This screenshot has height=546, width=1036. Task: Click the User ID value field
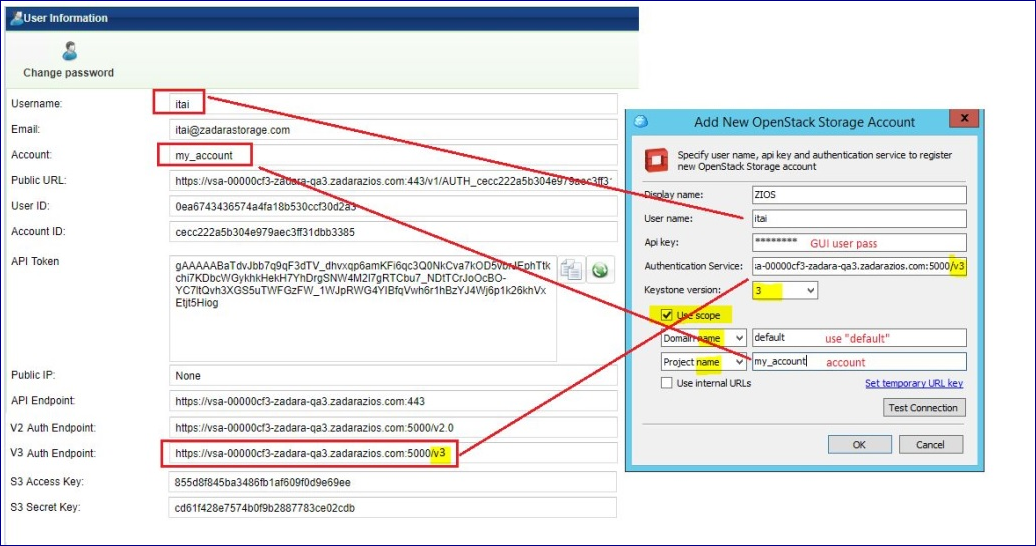coord(393,206)
